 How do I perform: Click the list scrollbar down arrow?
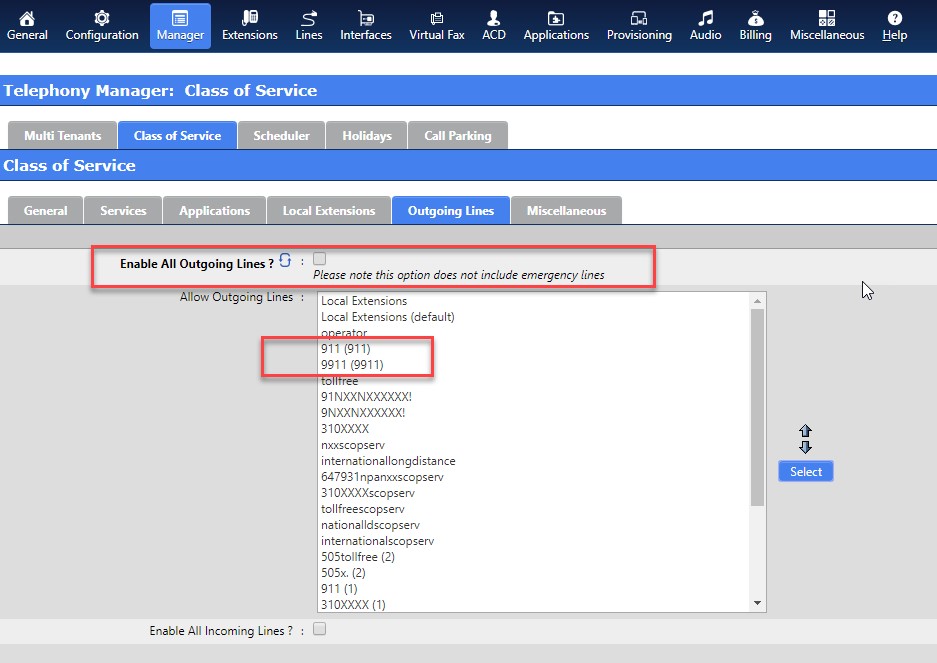pyautogui.click(x=757, y=603)
